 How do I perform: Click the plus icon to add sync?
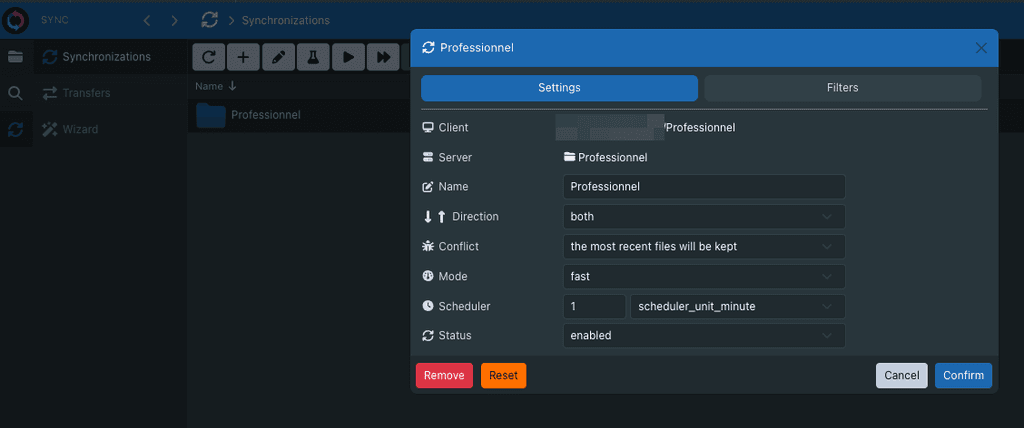pyautogui.click(x=243, y=57)
